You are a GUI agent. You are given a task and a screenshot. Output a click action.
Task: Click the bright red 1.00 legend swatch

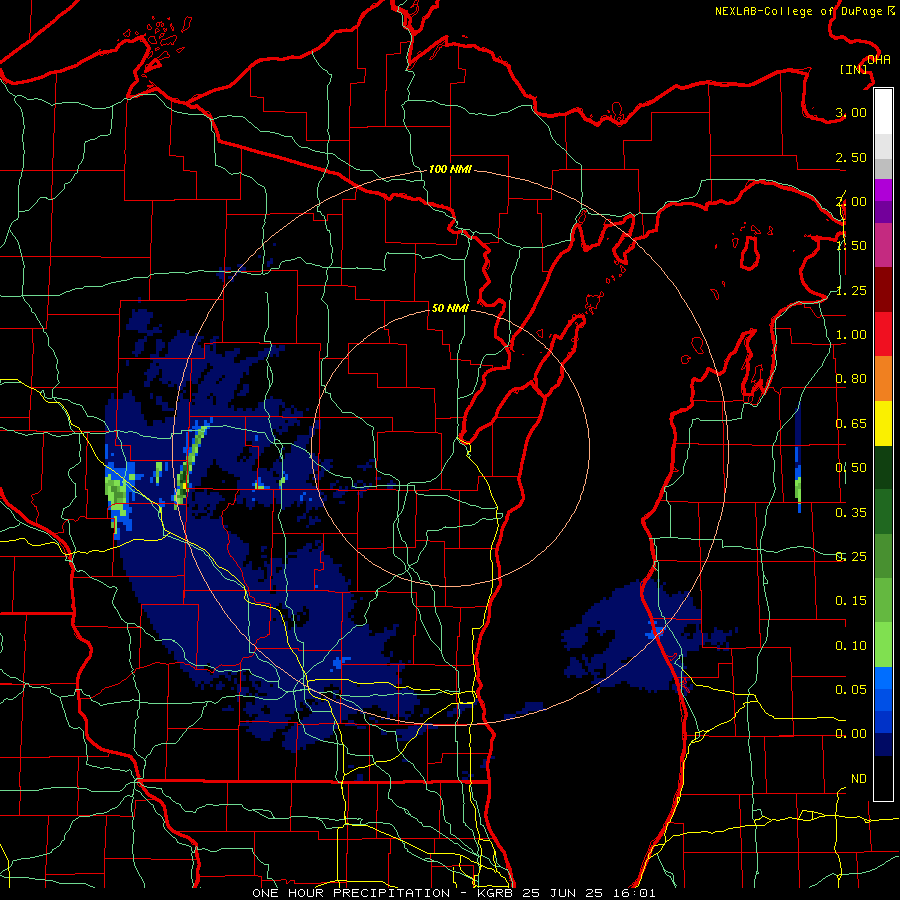[x=883, y=334]
